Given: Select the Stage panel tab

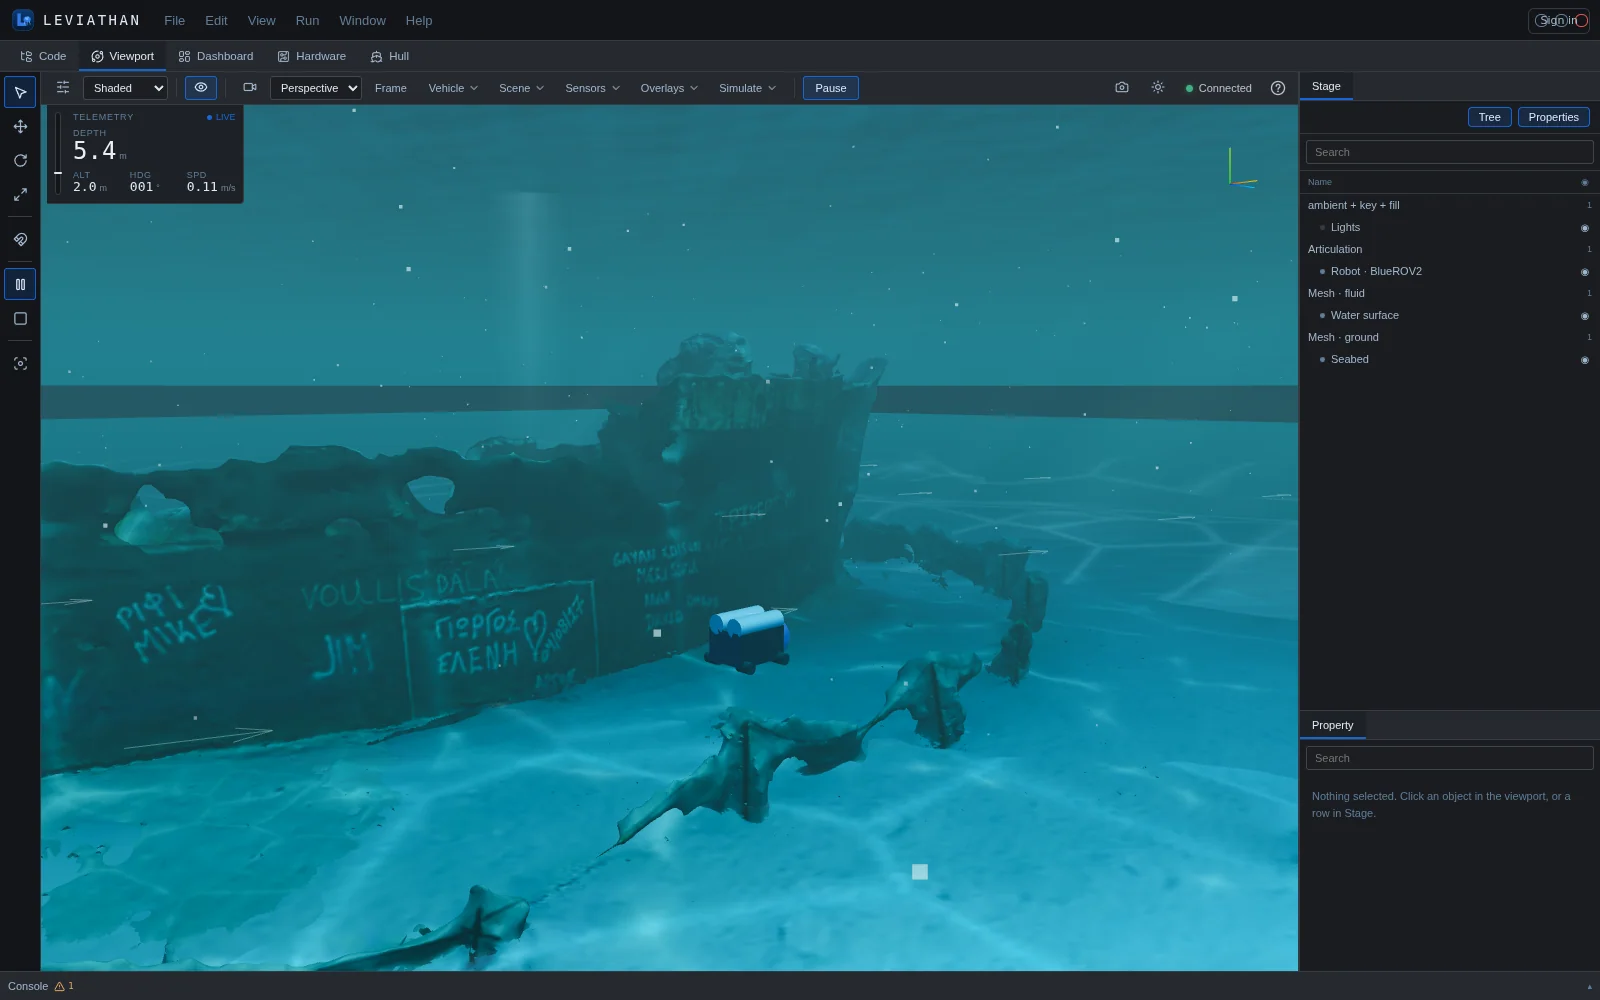Looking at the screenshot, I should click(x=1326, y=86).
